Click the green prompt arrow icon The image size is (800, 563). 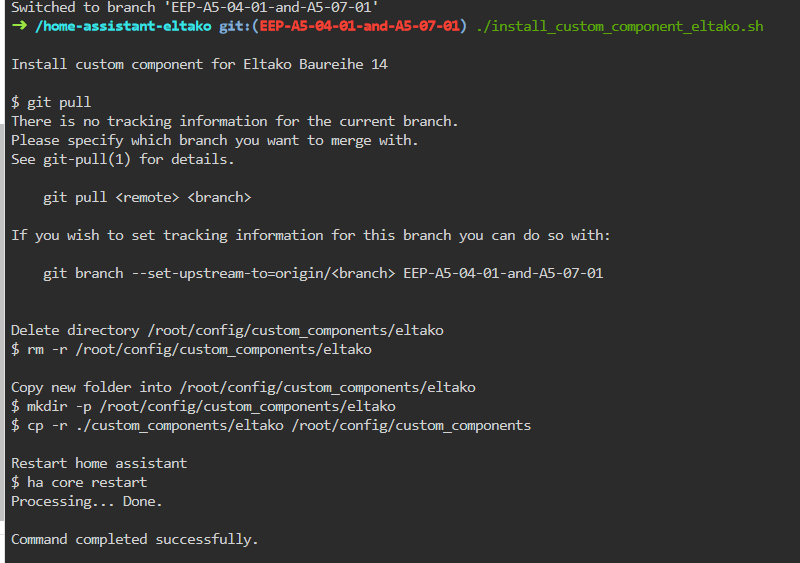pyautogui.click(x=19, y=26)
